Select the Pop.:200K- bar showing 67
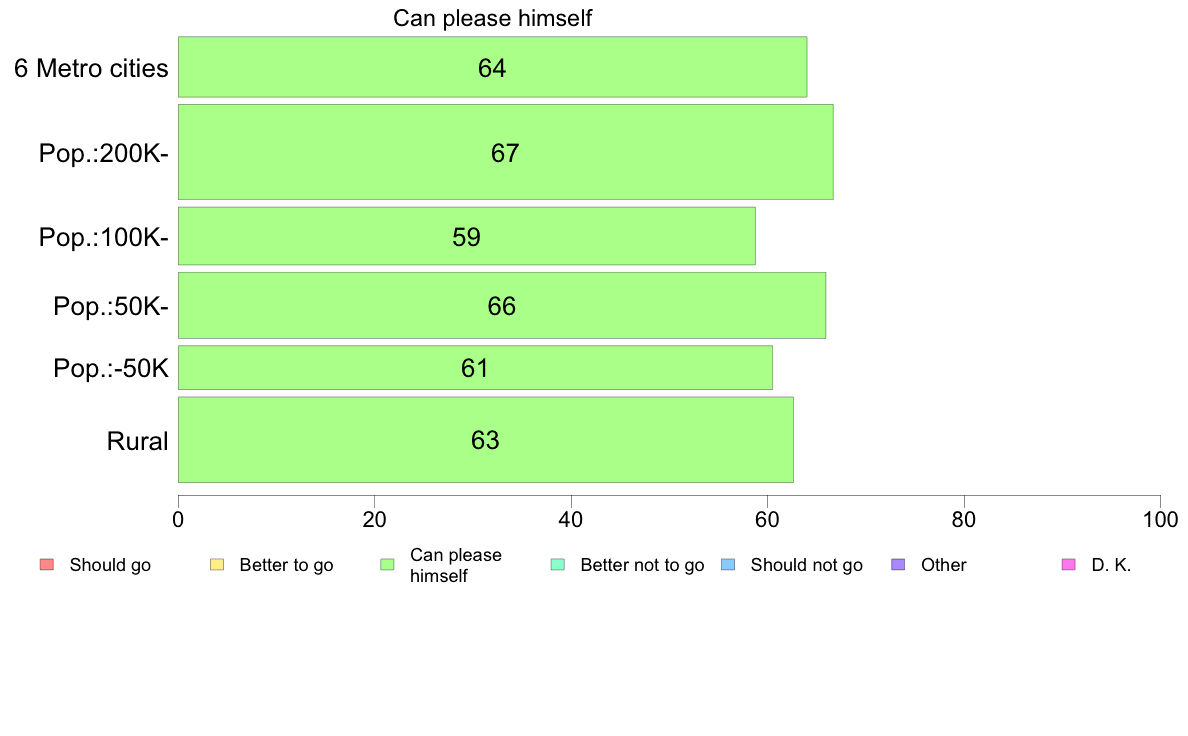The height and width of the screenshot is (736, 1188). (x=505, y=152)
